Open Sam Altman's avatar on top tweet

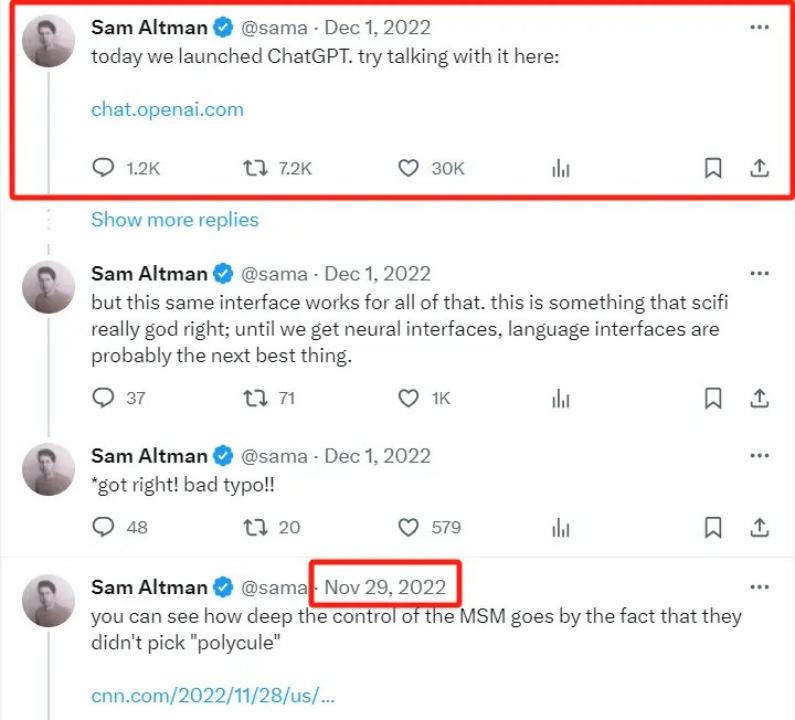click(x=48, y=41)
